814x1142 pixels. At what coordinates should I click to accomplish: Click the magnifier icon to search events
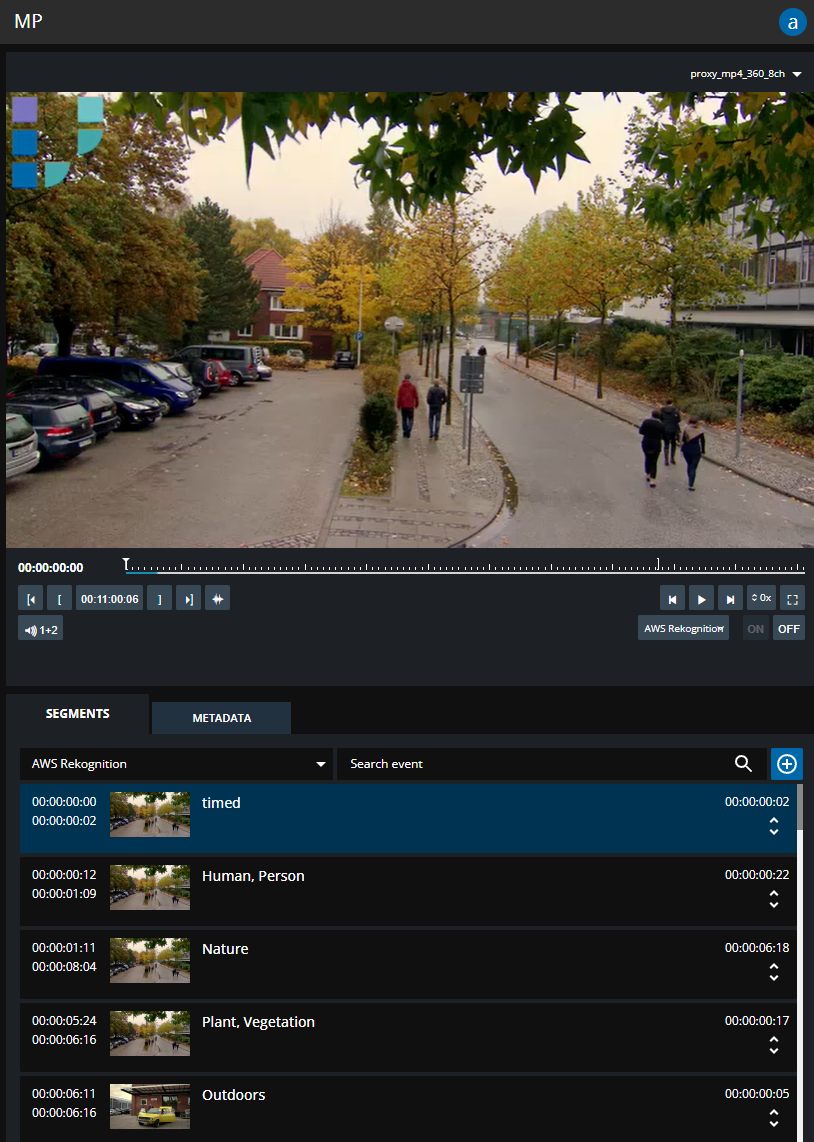click(x=743, y=763)
